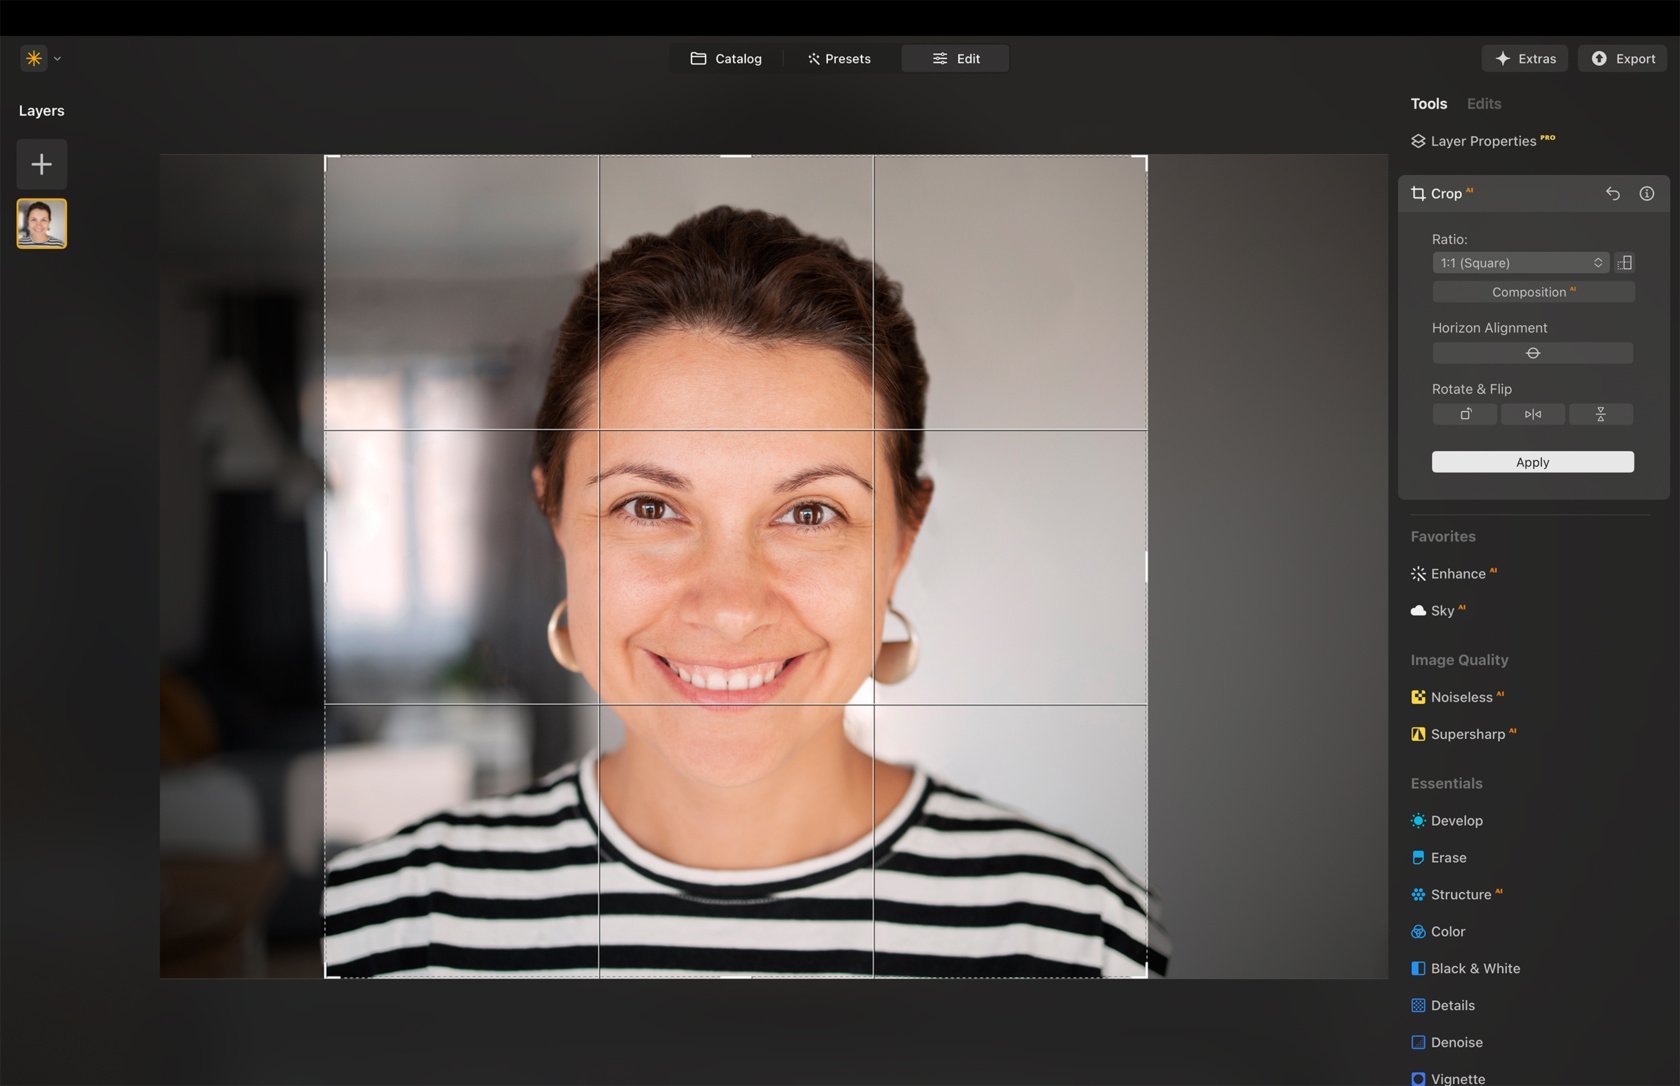Open the Ratio 1:1 (Square) dropdown
The image size is (1680, 1086).
pos(1520,262)
